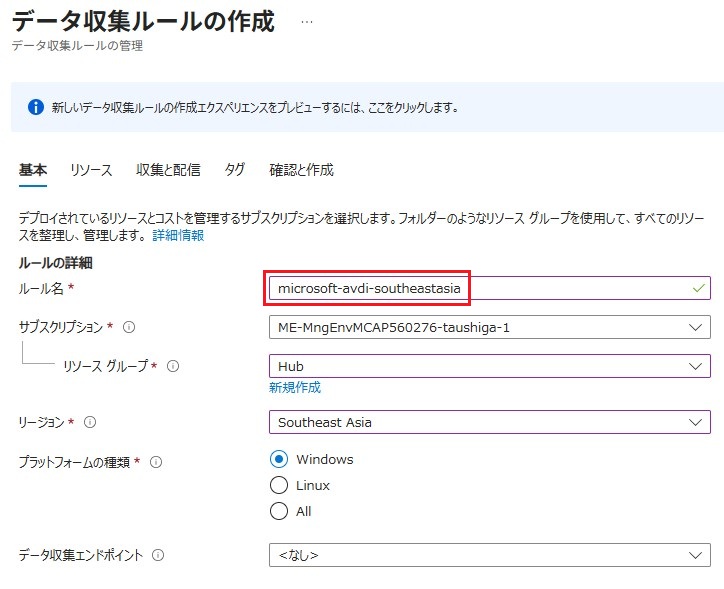Viewport: 724px width, 589px height.
Task: Click the info icon beside データ収集エンドポイント
Action: 158,555
